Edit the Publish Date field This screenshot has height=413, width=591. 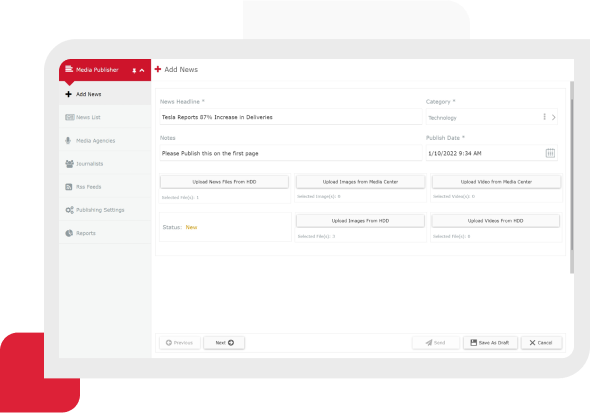[x=491, y=153]
